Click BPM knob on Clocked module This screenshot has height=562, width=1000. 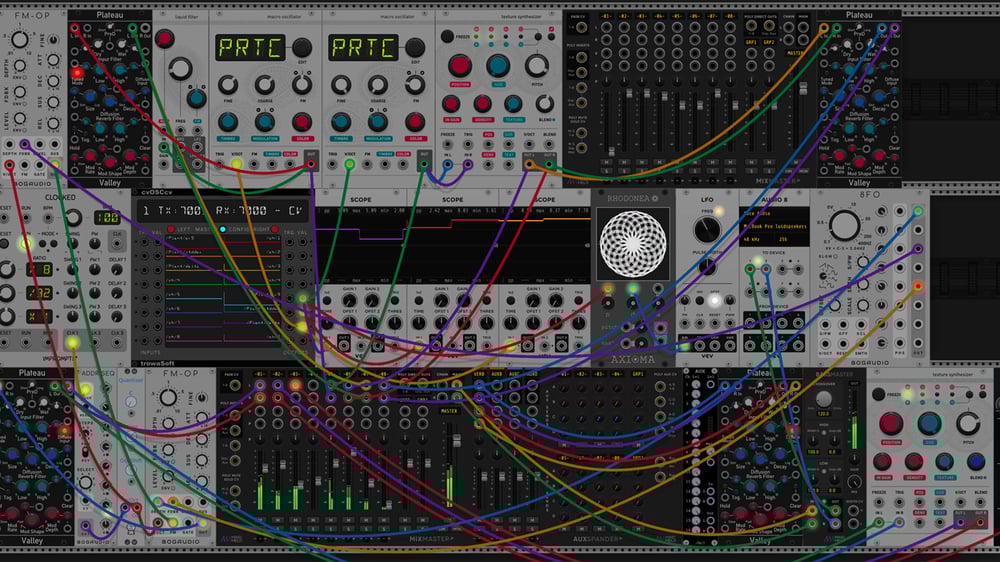point(73,218)
